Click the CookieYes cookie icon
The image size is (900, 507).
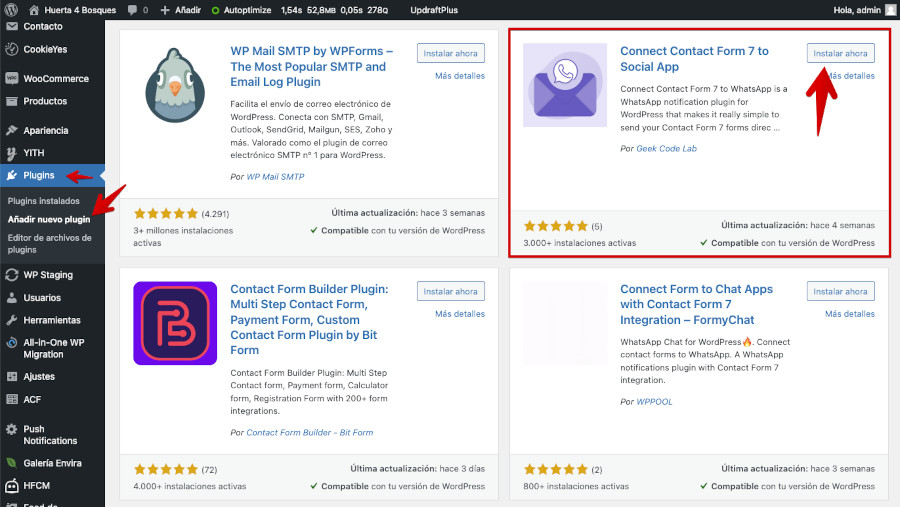[11, 49]
